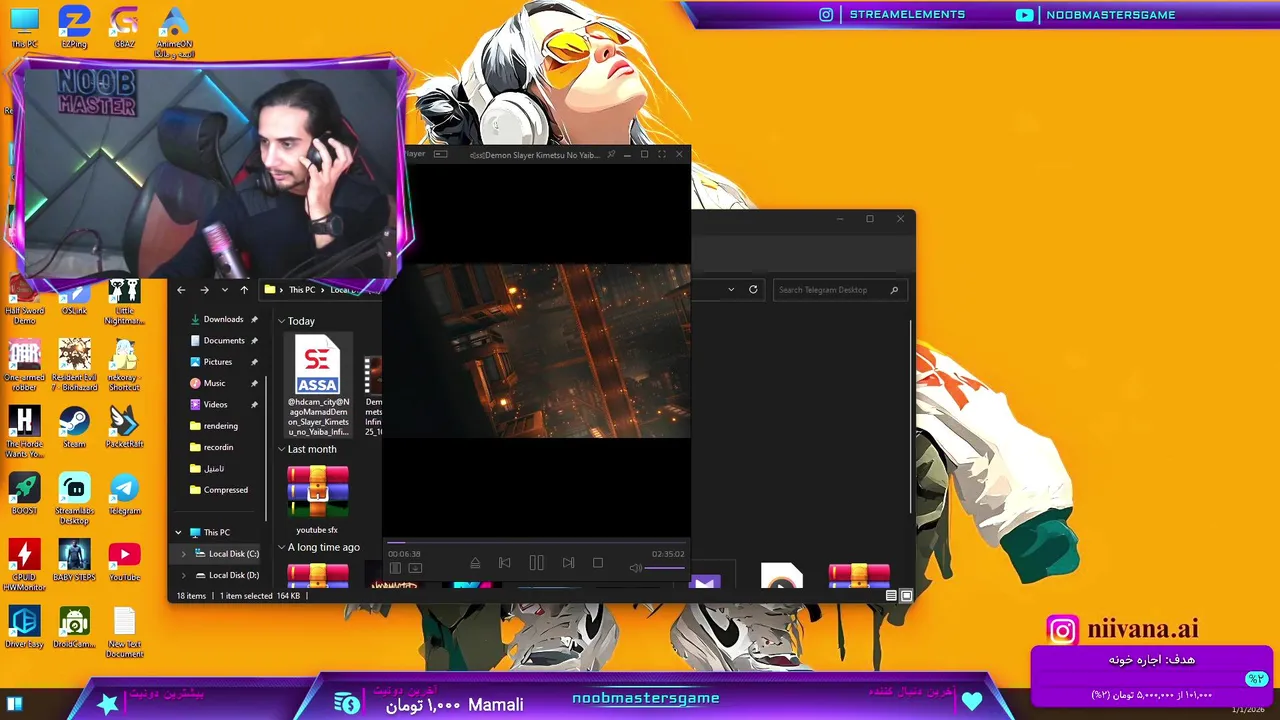
Task: Open Downloads in the Explorer sidebar
Action: (222, 319)
